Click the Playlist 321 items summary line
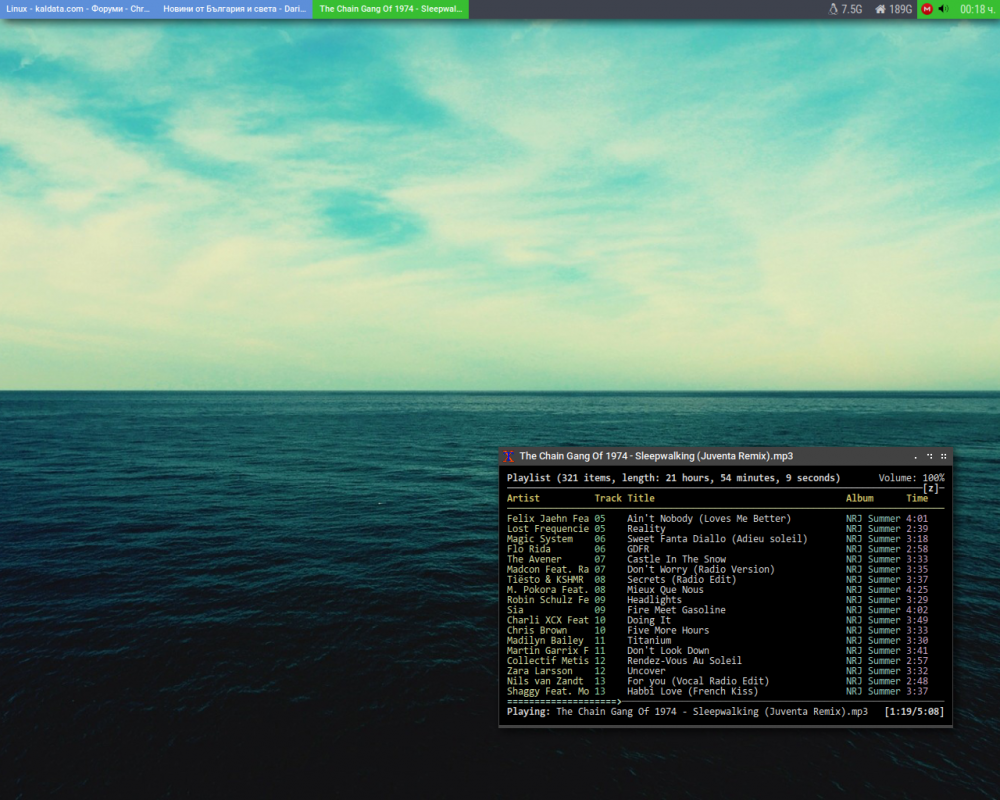Screen dimensions: 1000x800 pyautogui.click(x=673, y=478)
